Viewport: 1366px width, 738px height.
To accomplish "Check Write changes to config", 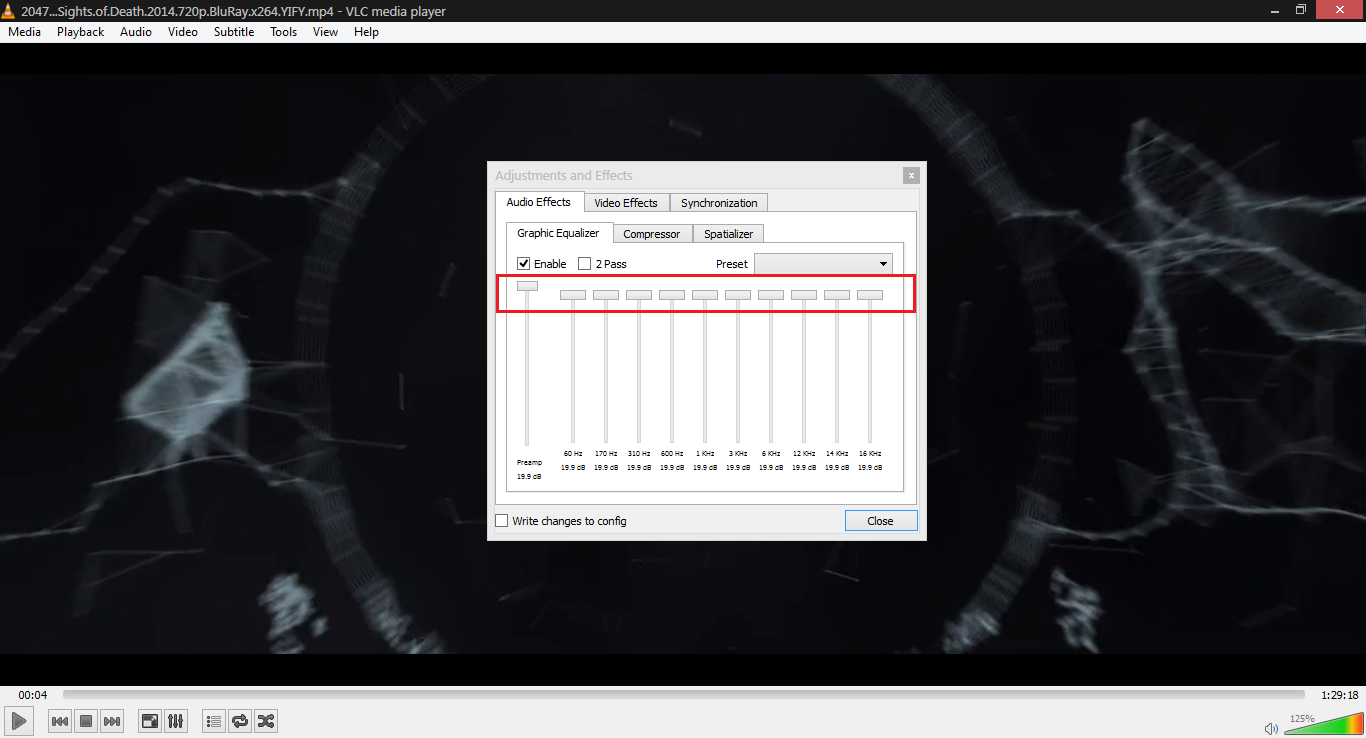I will 501,520.
